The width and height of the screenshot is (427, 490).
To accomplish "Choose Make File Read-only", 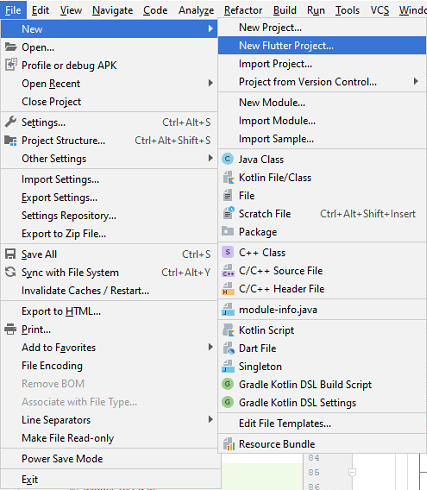I will [x=109, y=438].
